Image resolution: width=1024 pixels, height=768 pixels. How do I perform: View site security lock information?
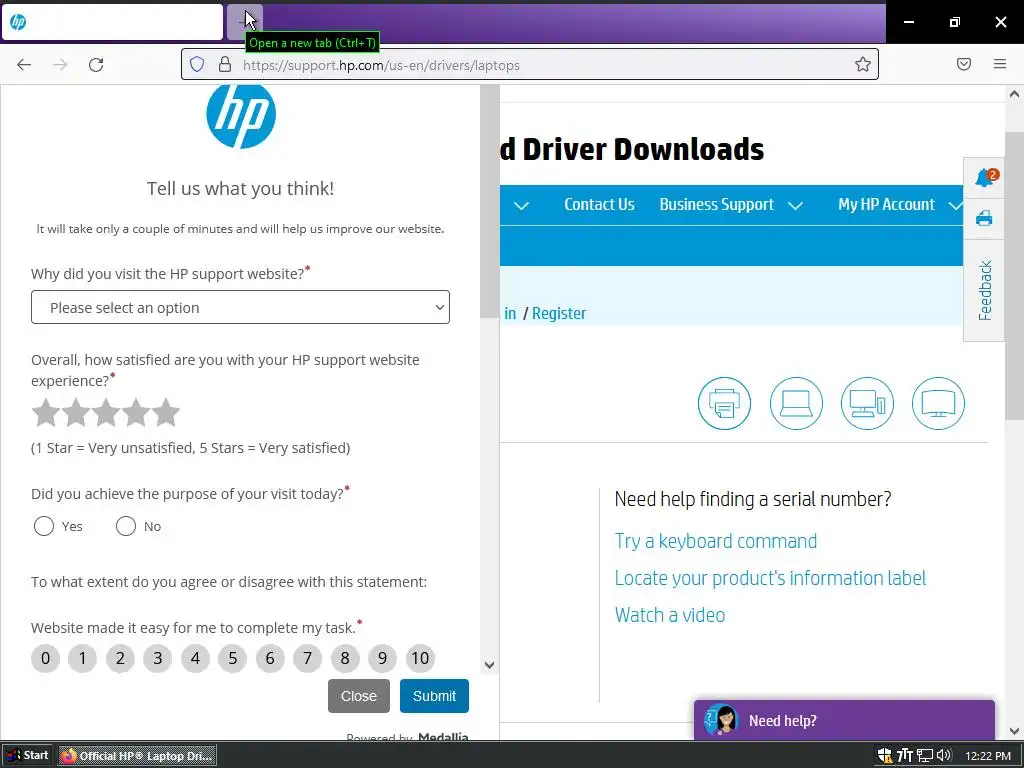225,65
